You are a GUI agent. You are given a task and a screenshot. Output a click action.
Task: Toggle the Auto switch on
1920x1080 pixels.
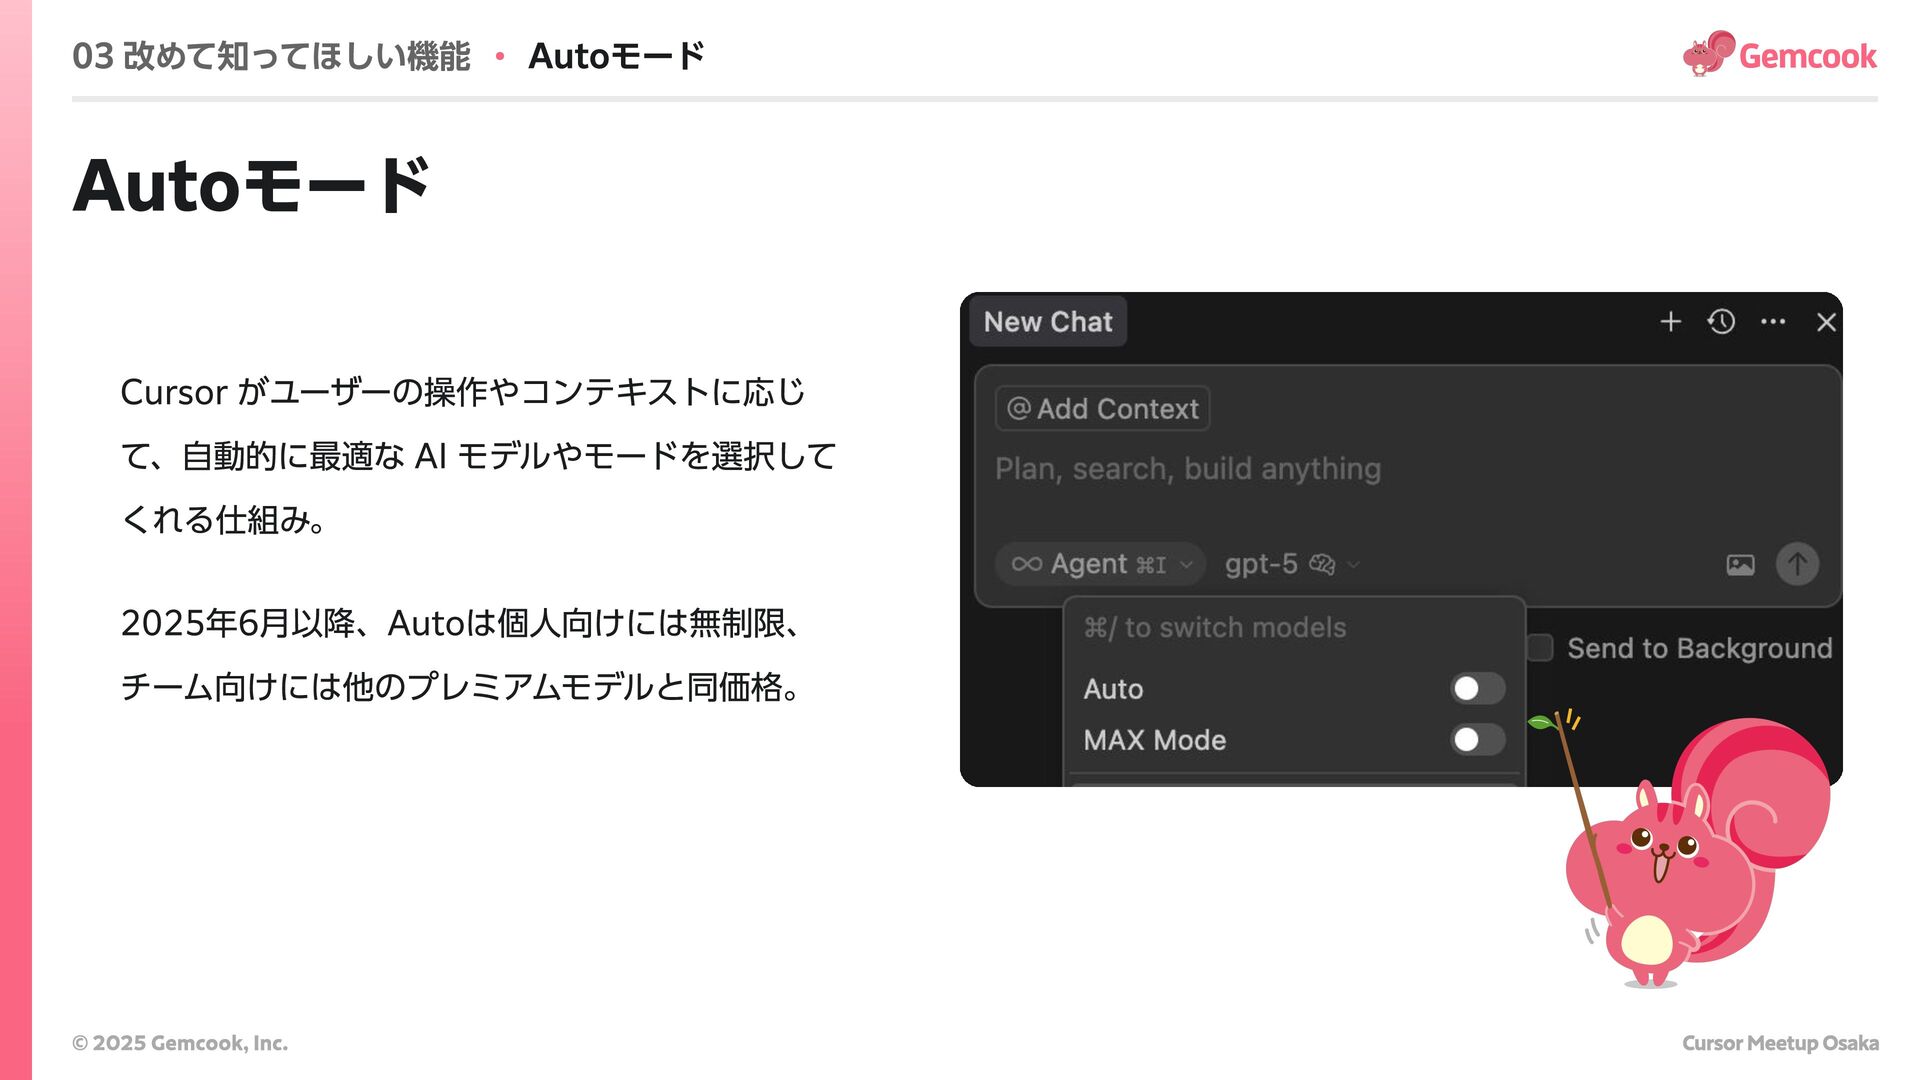1477,689
